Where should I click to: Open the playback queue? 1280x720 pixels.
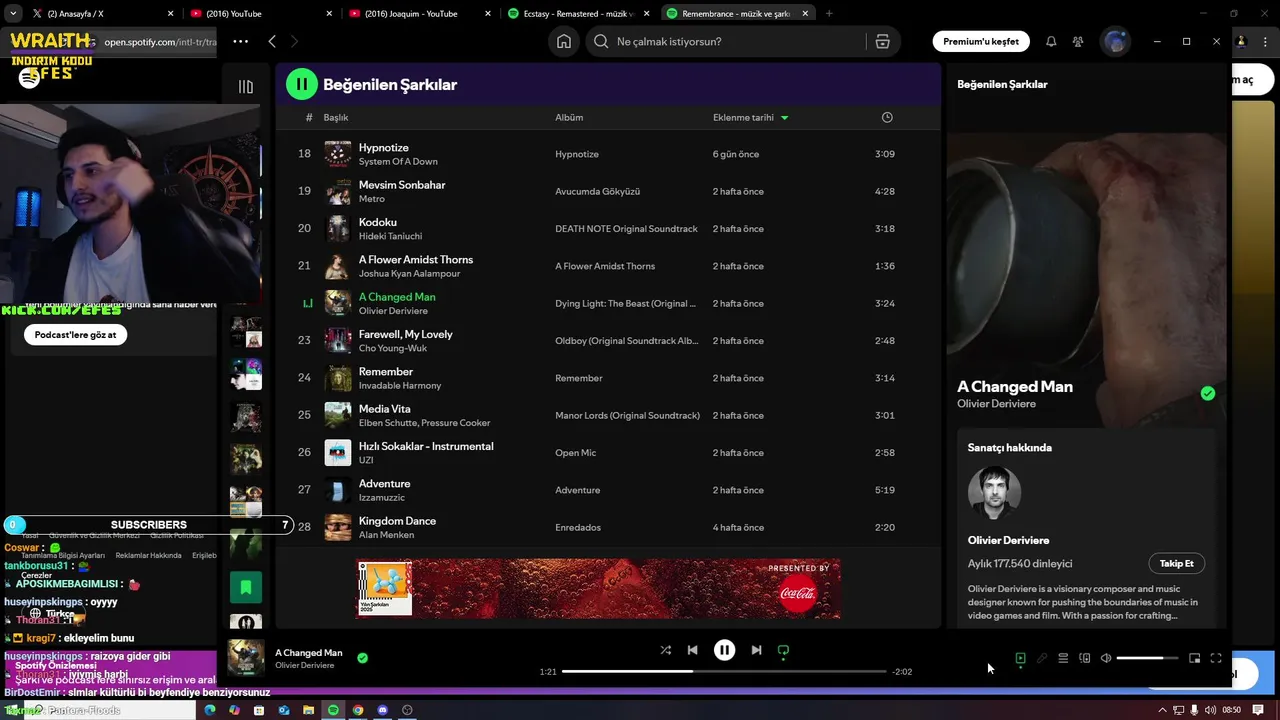1063,658
